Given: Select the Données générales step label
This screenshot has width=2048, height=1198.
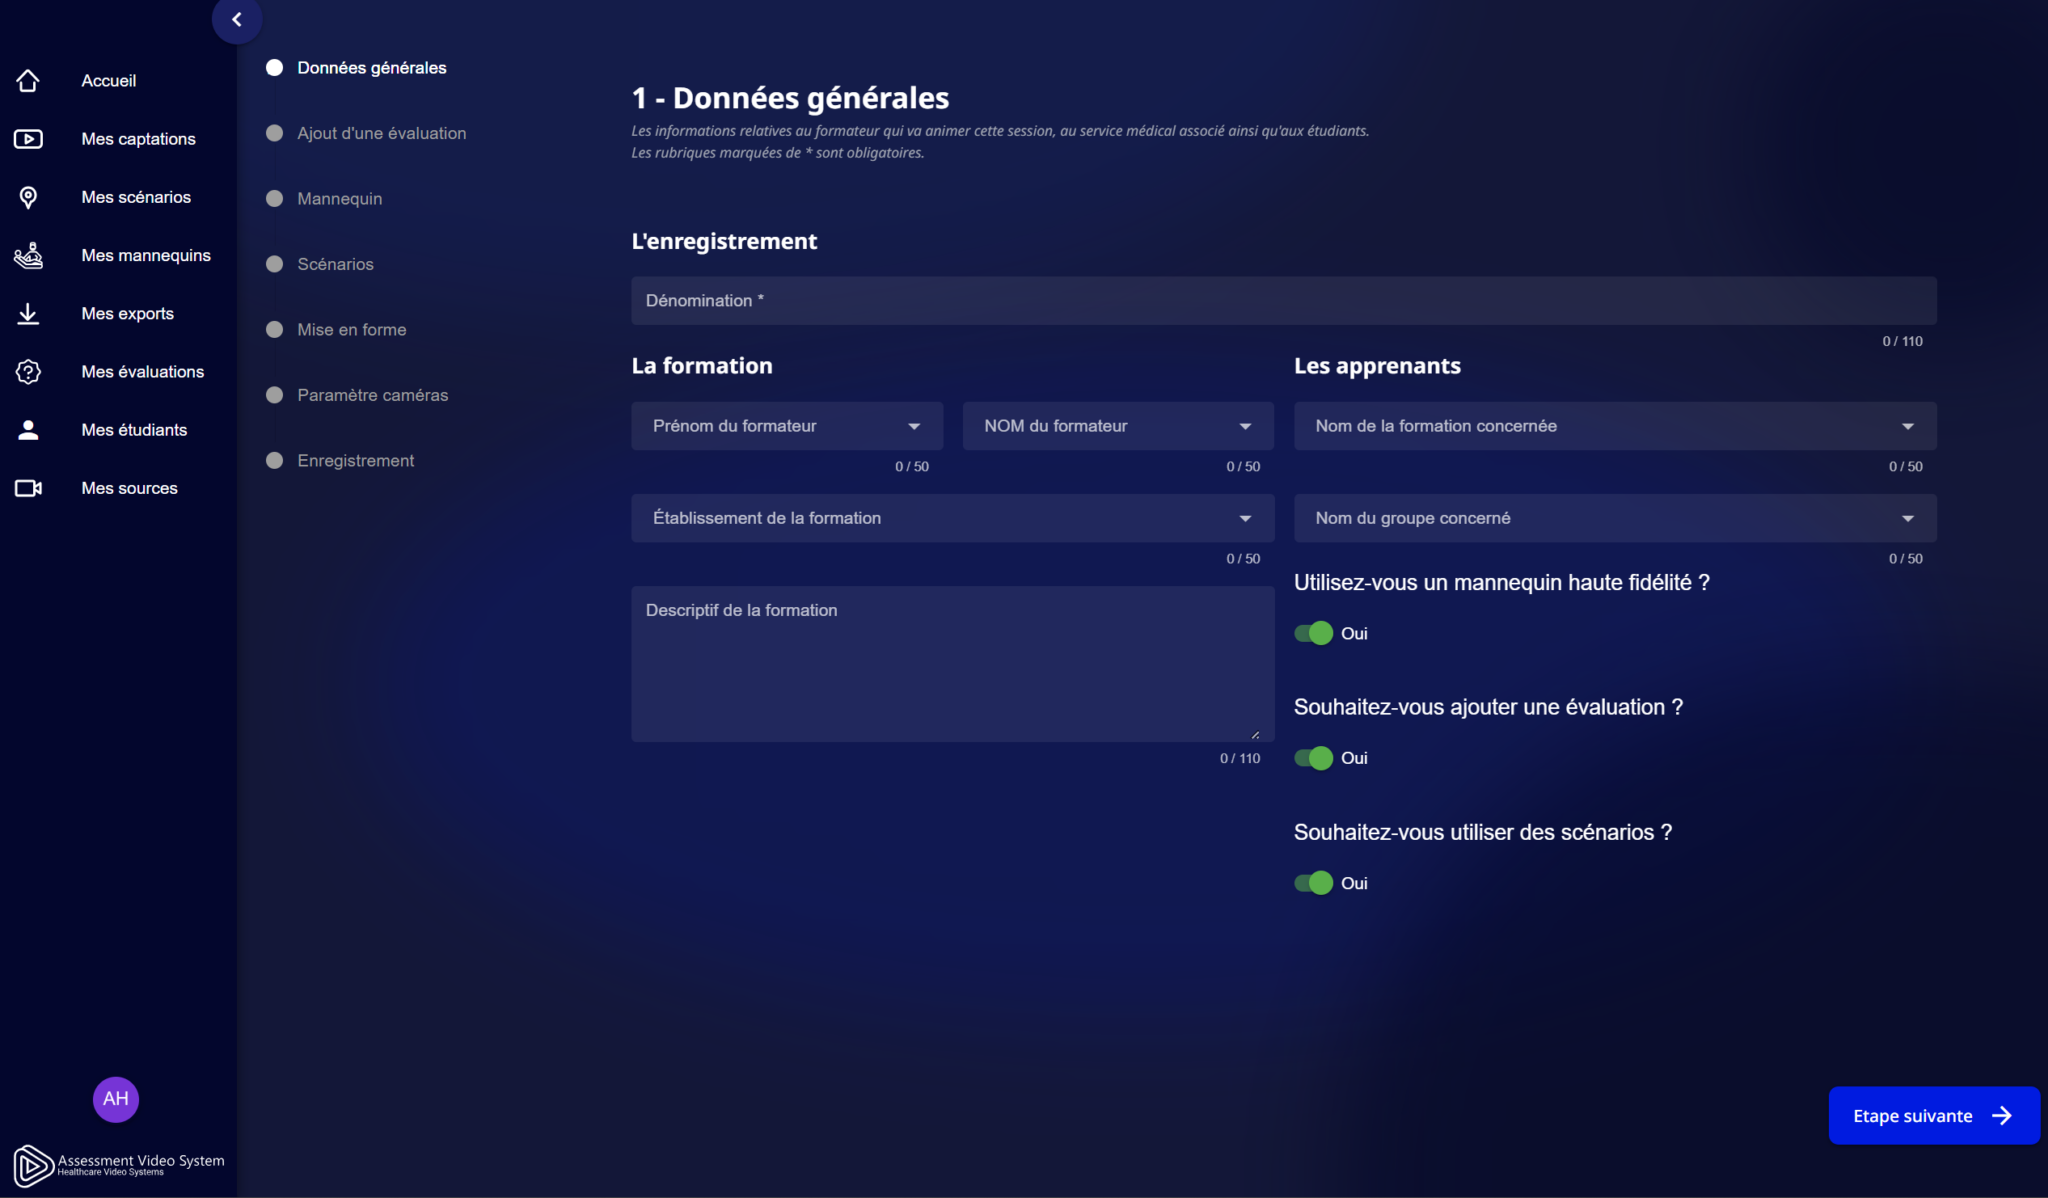Looking at the screenshot, I should click(x=372, y=68).
